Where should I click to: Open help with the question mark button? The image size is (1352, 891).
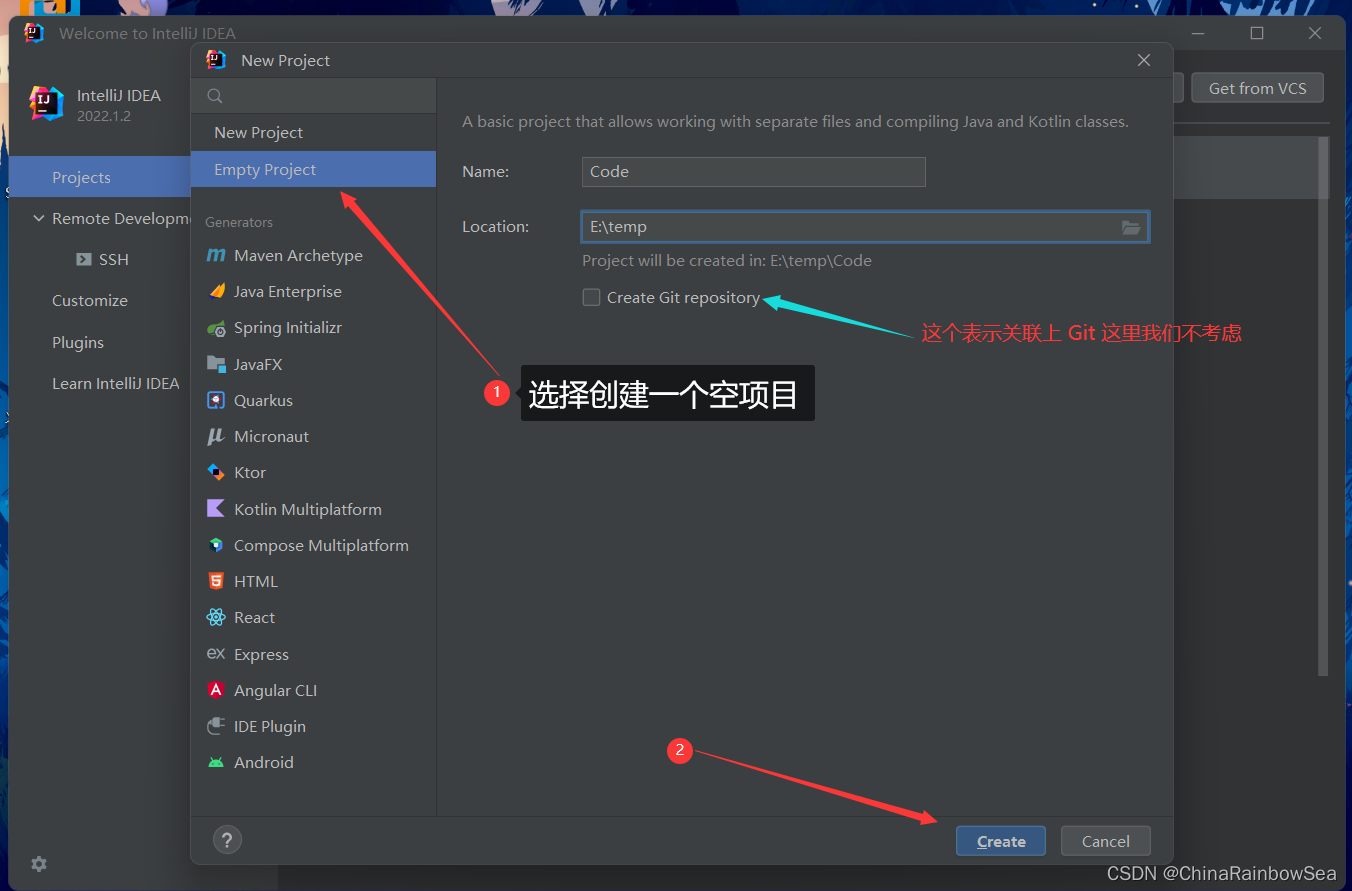point(227,840)
